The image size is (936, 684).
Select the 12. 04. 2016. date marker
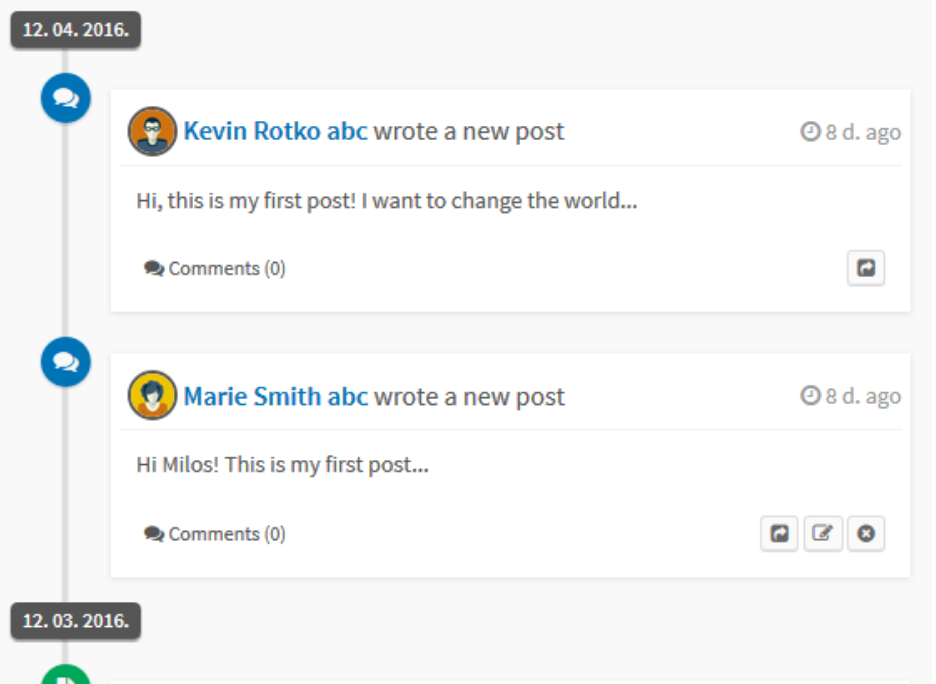point(76,30)
